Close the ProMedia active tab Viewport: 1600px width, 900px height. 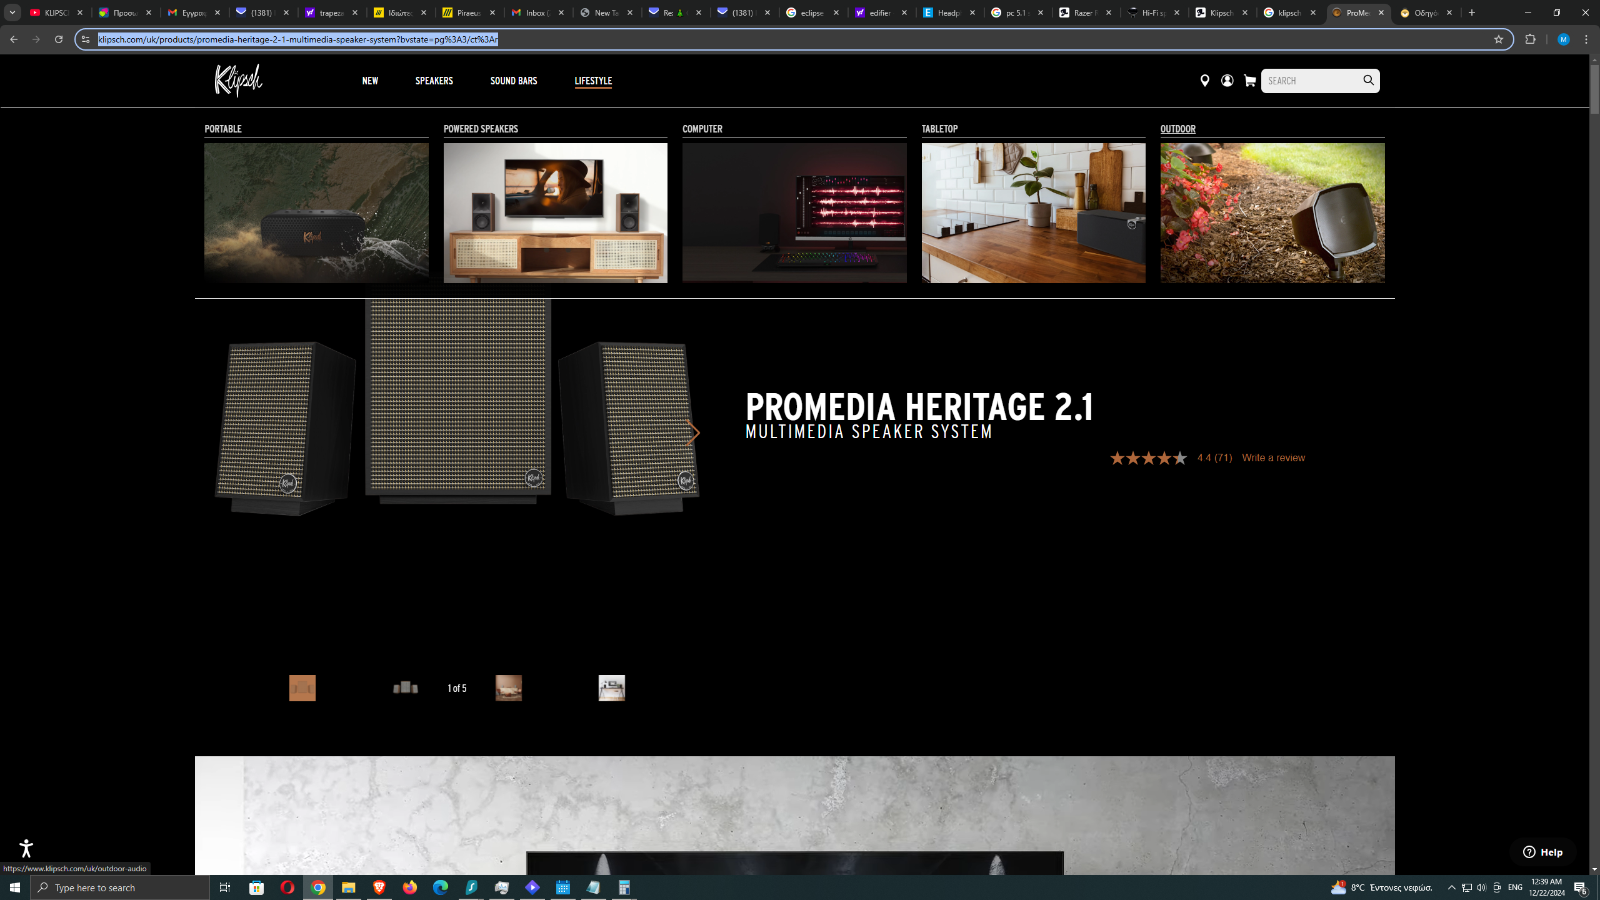(x=1381, y=13)
